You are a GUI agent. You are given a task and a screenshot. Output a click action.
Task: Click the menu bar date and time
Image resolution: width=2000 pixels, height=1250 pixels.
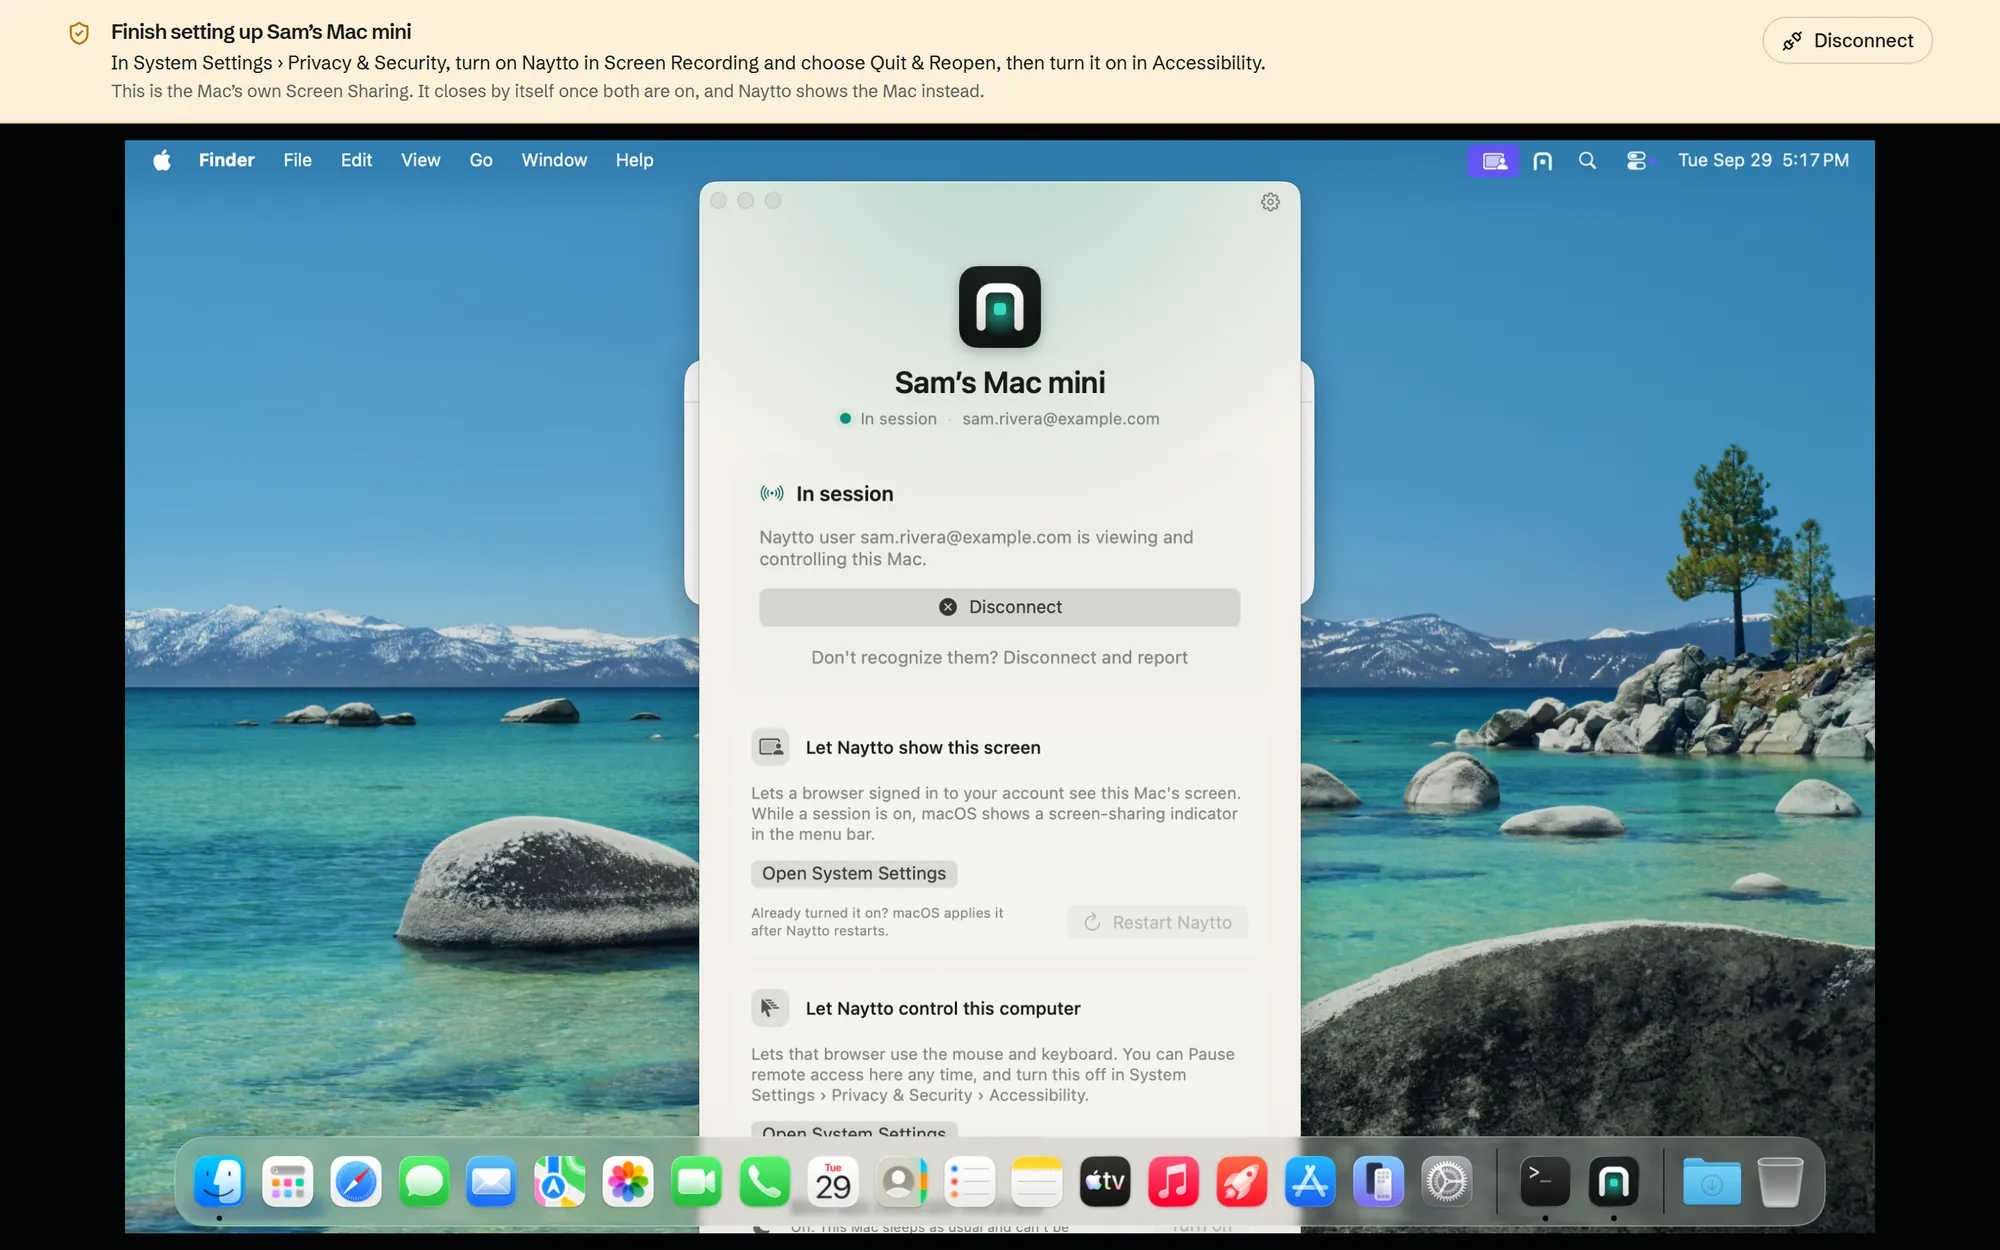click(x=1763, y=161)
